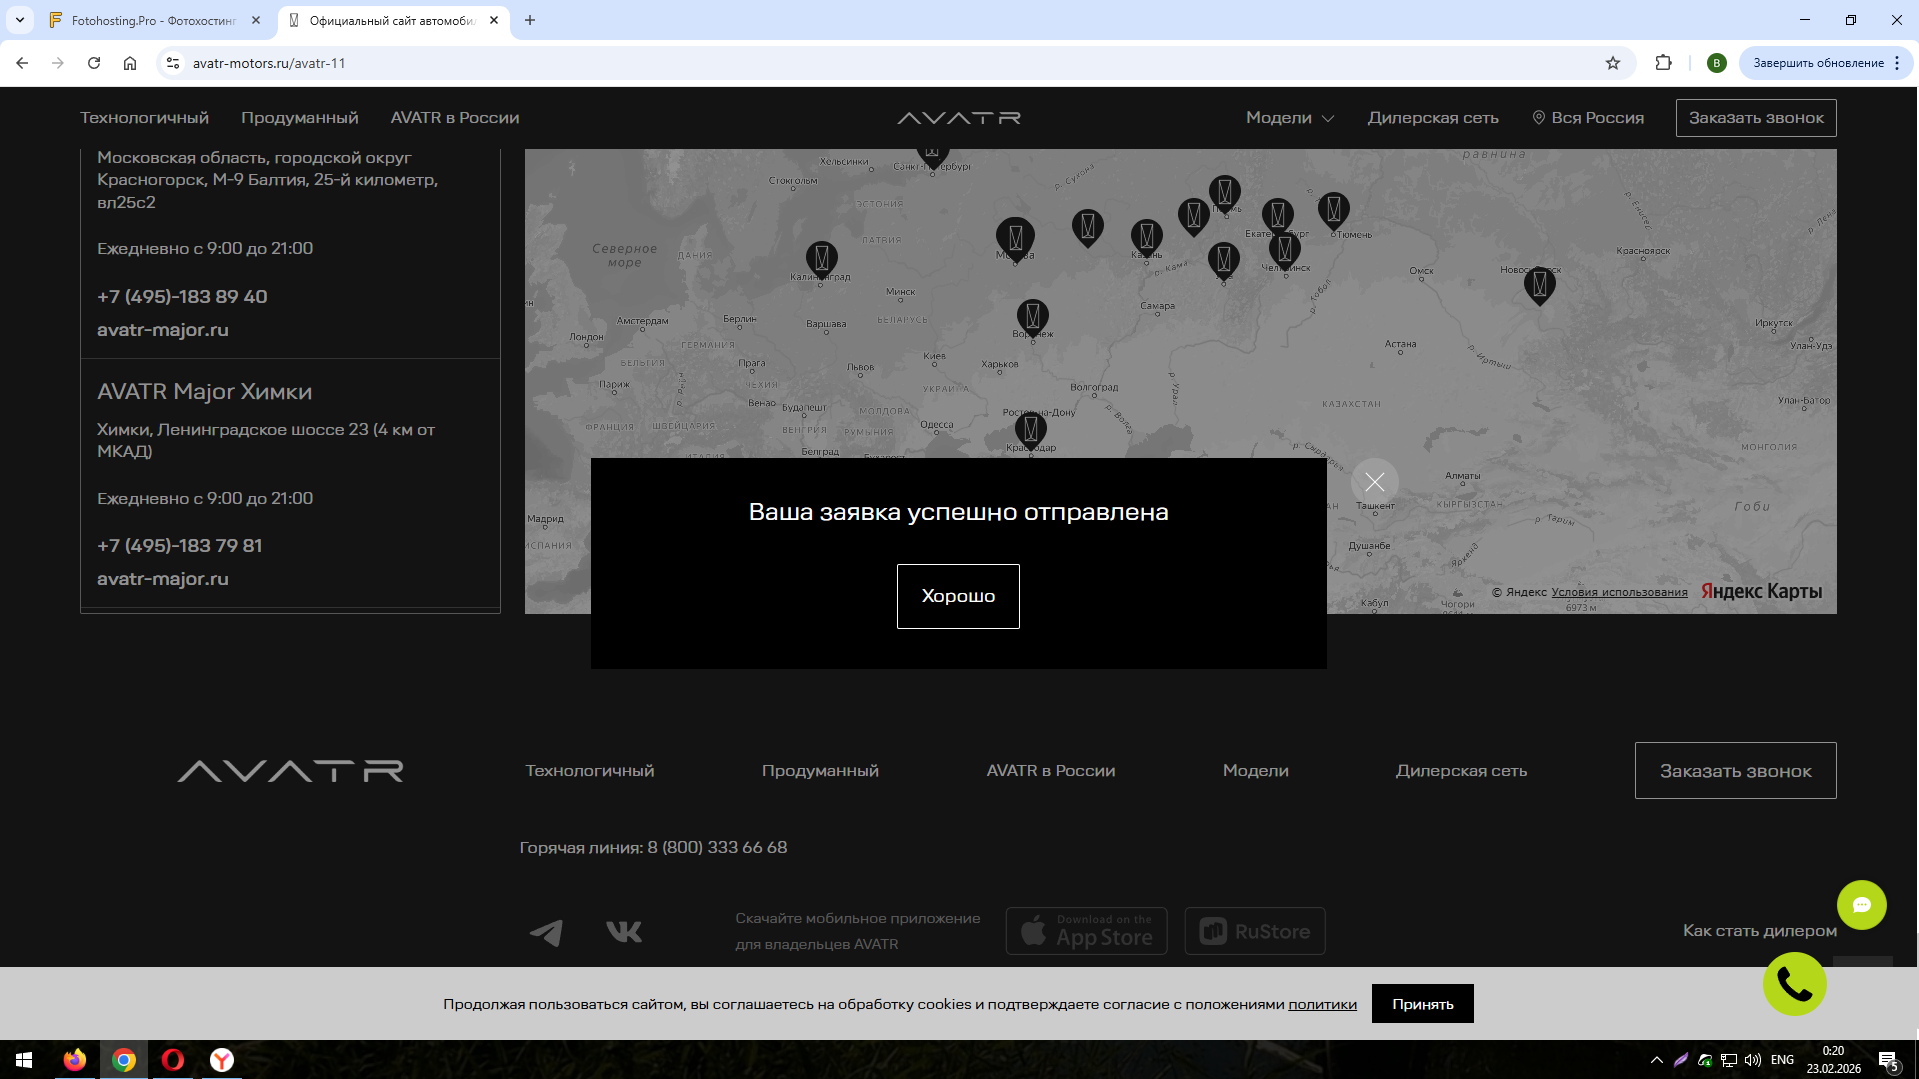
Task: Select the Kaliningrad dealer map marker
Action: (x=821, y=258)
